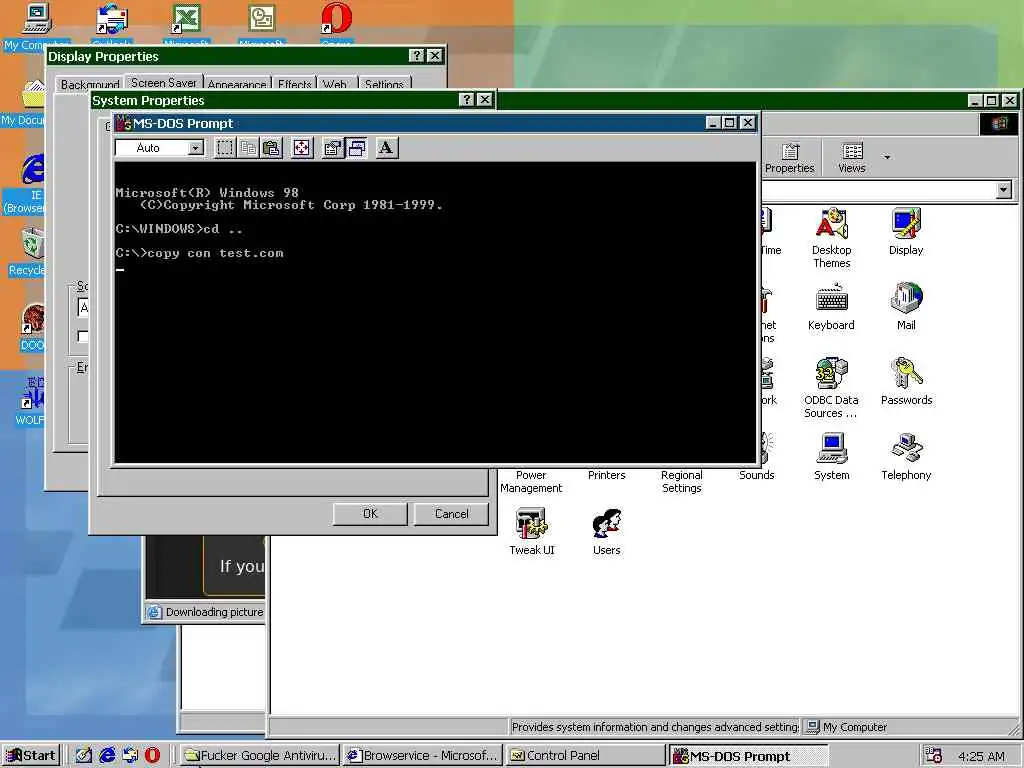Switch to MS-DOS Prompt taskbar button
Image resolution: width=1024 pixels, height=768 pixels.
tap(748, 756)
